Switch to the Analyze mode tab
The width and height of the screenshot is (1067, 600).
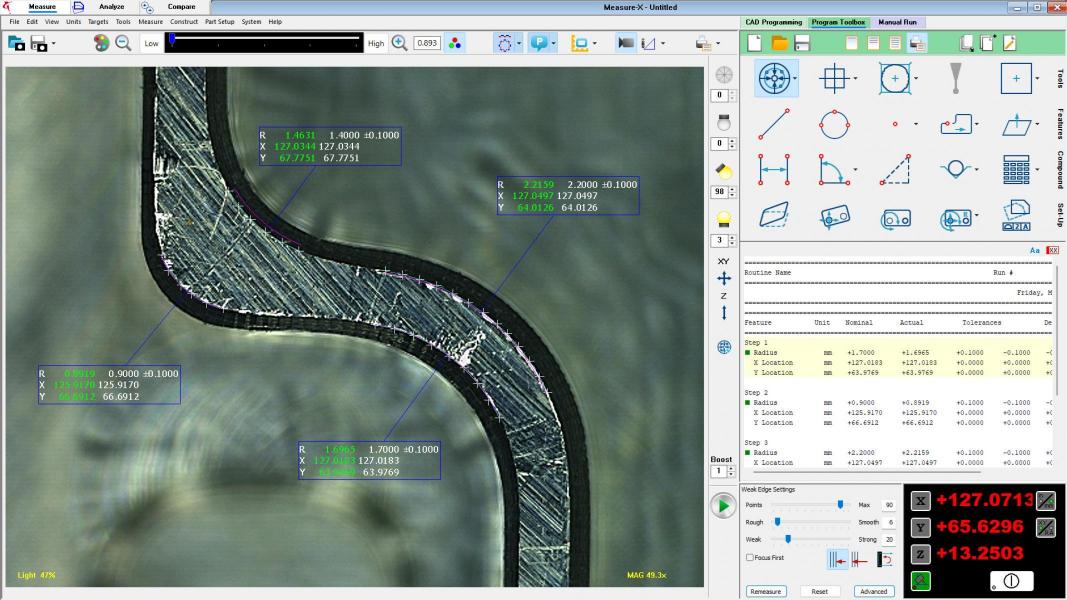[112, 7]
